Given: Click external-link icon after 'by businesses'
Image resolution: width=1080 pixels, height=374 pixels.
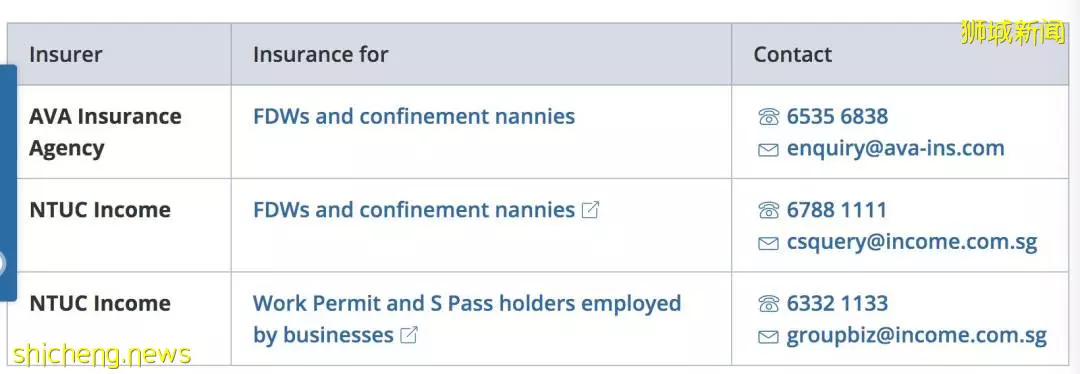Looking at the screenshot, I should 409,335.
